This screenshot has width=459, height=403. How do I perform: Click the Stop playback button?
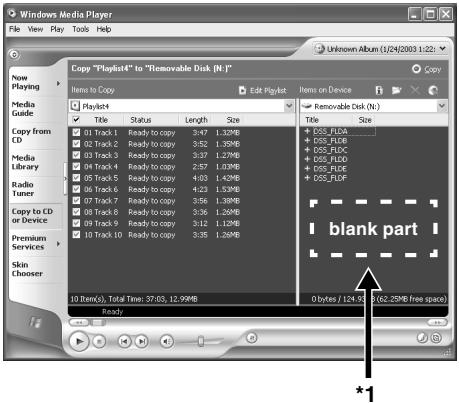tap(99, 341)
